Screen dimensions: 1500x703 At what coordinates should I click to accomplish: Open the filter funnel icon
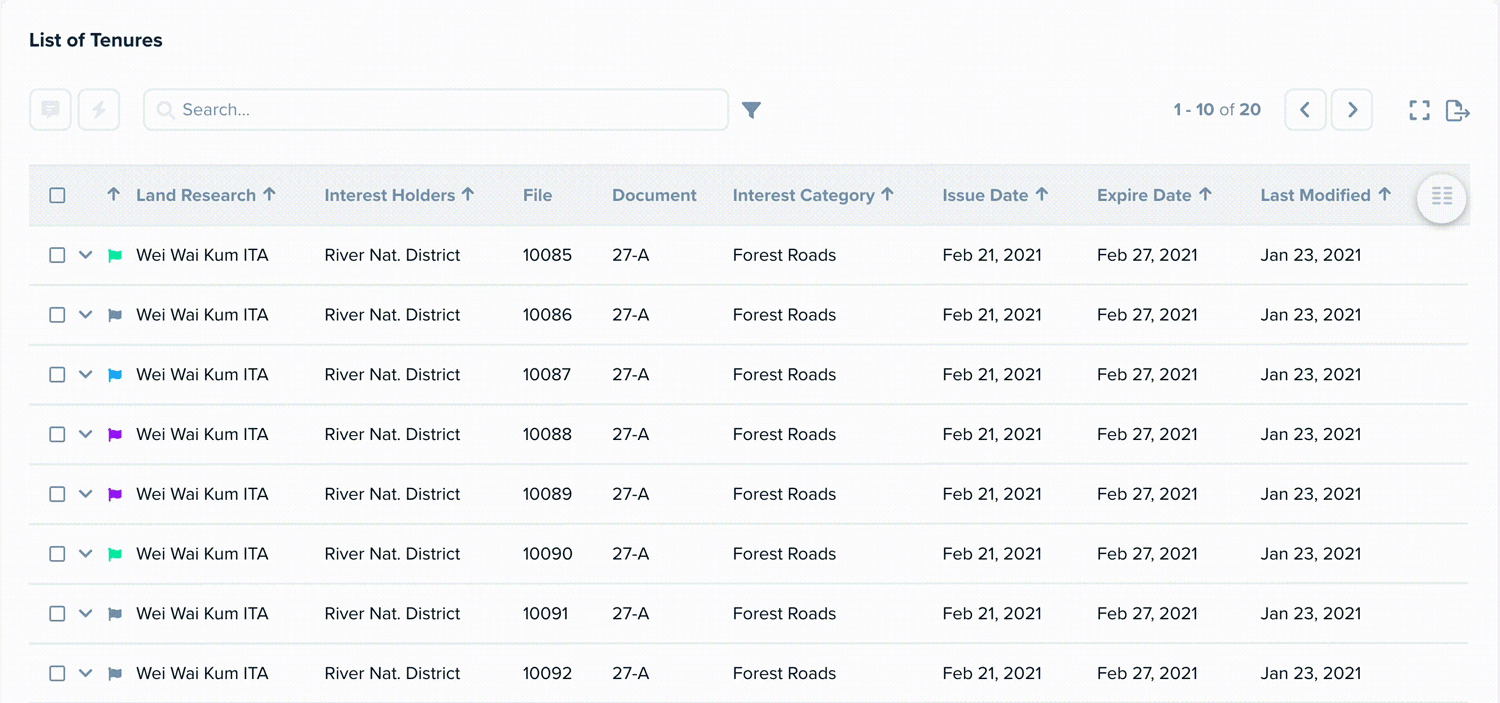[x=752, y=110]
